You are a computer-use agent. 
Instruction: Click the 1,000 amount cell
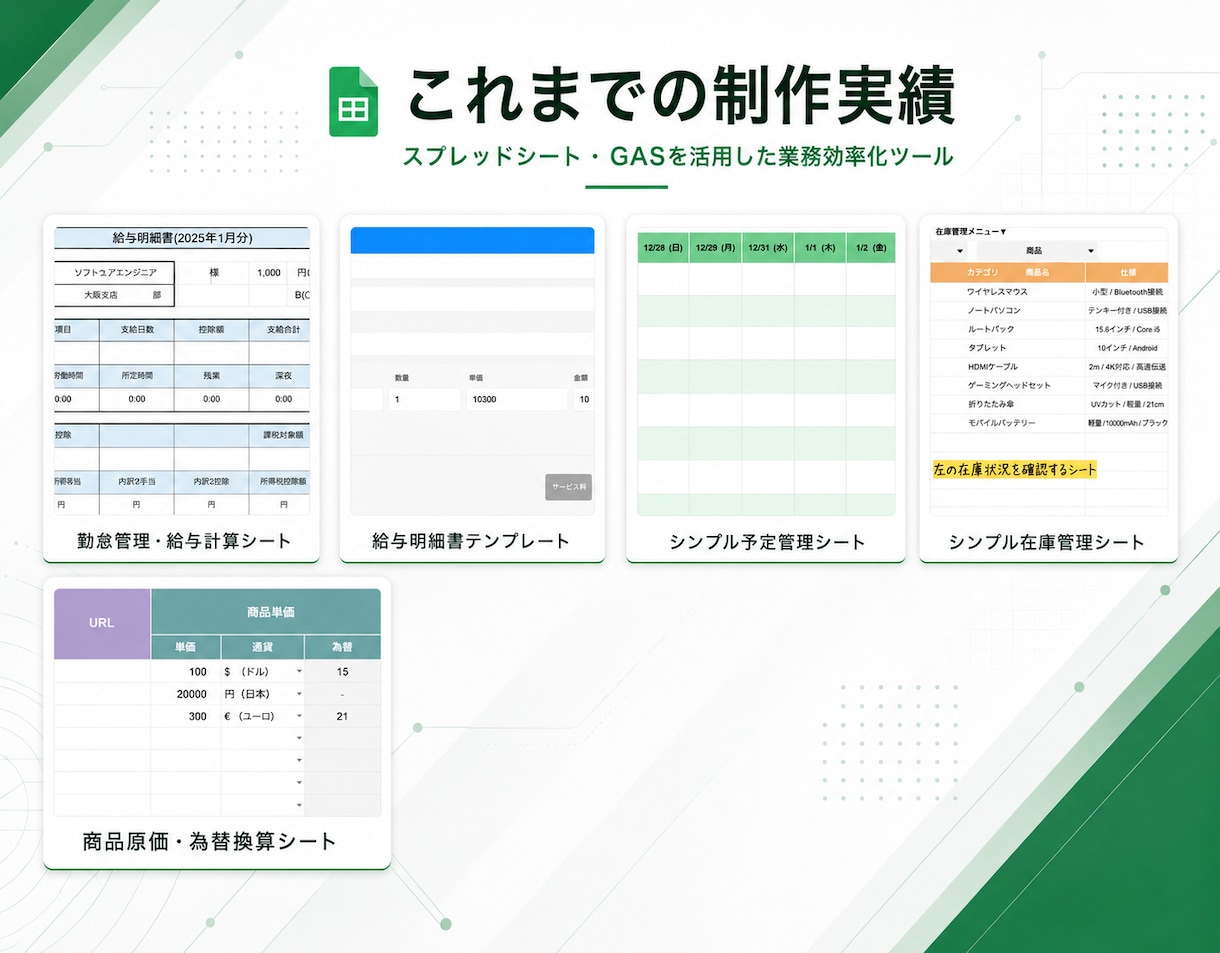coord(268,272)
